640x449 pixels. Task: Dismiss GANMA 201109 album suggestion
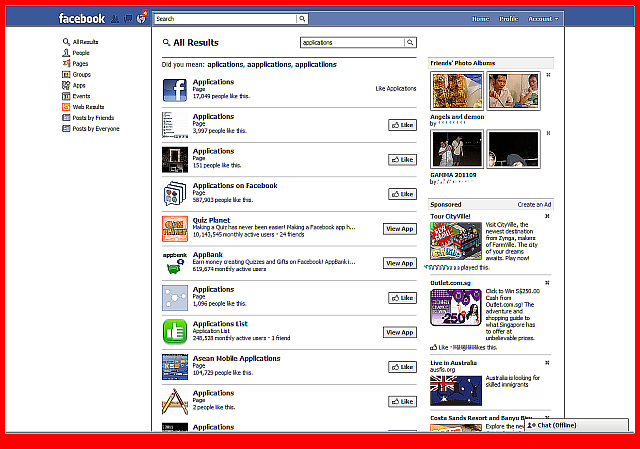[549, 133]
